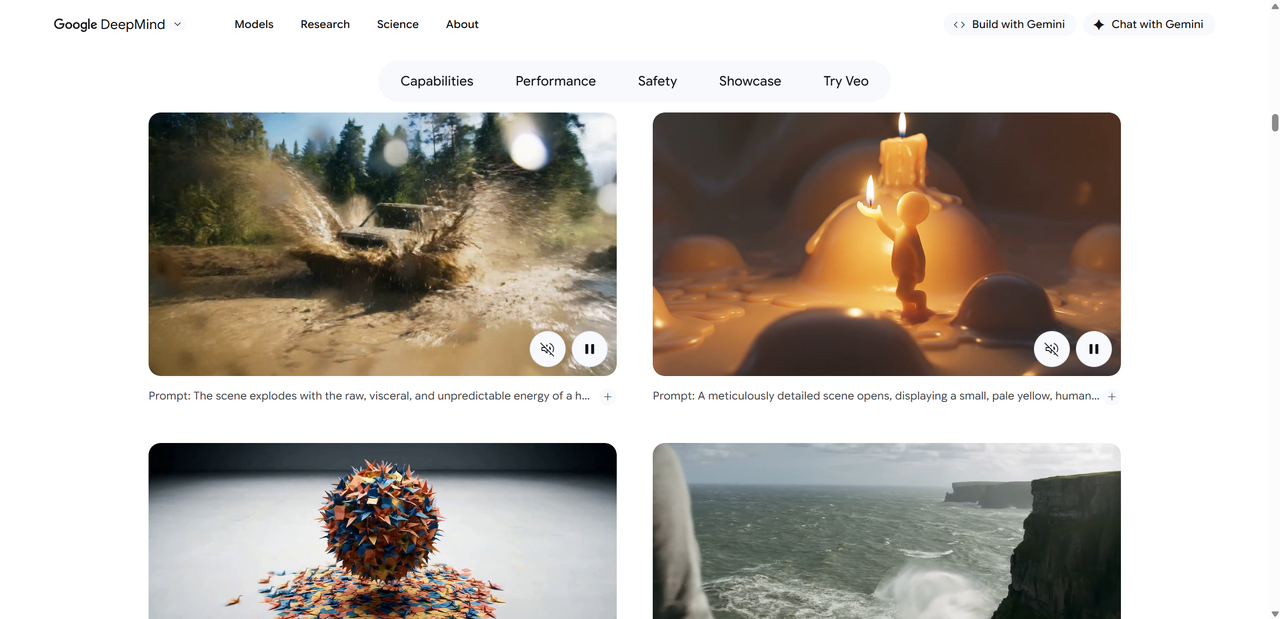Viewport: 1280px width, 619px height.
Task: Jump to the Performance section
Action: (x=555, y=81)
